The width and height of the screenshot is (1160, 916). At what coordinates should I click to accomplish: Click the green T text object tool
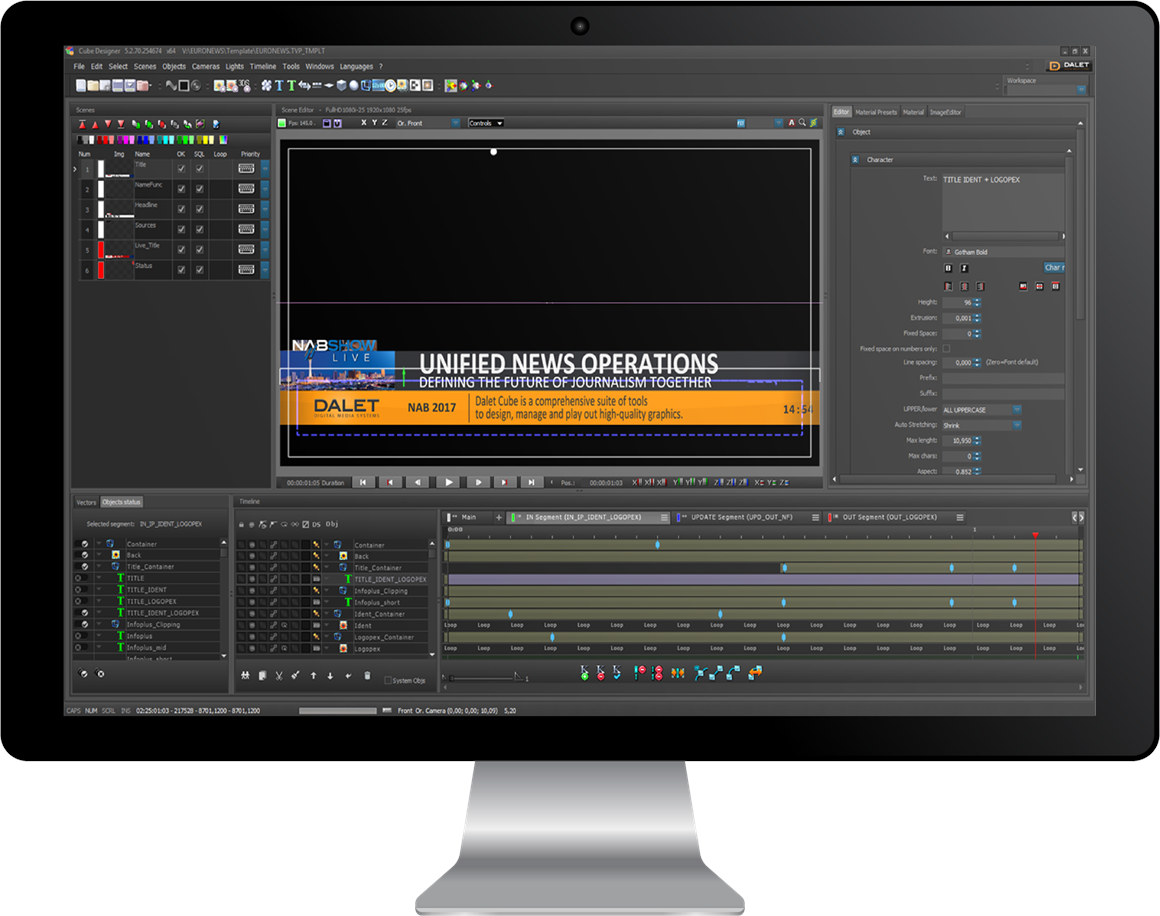point(291,86)
